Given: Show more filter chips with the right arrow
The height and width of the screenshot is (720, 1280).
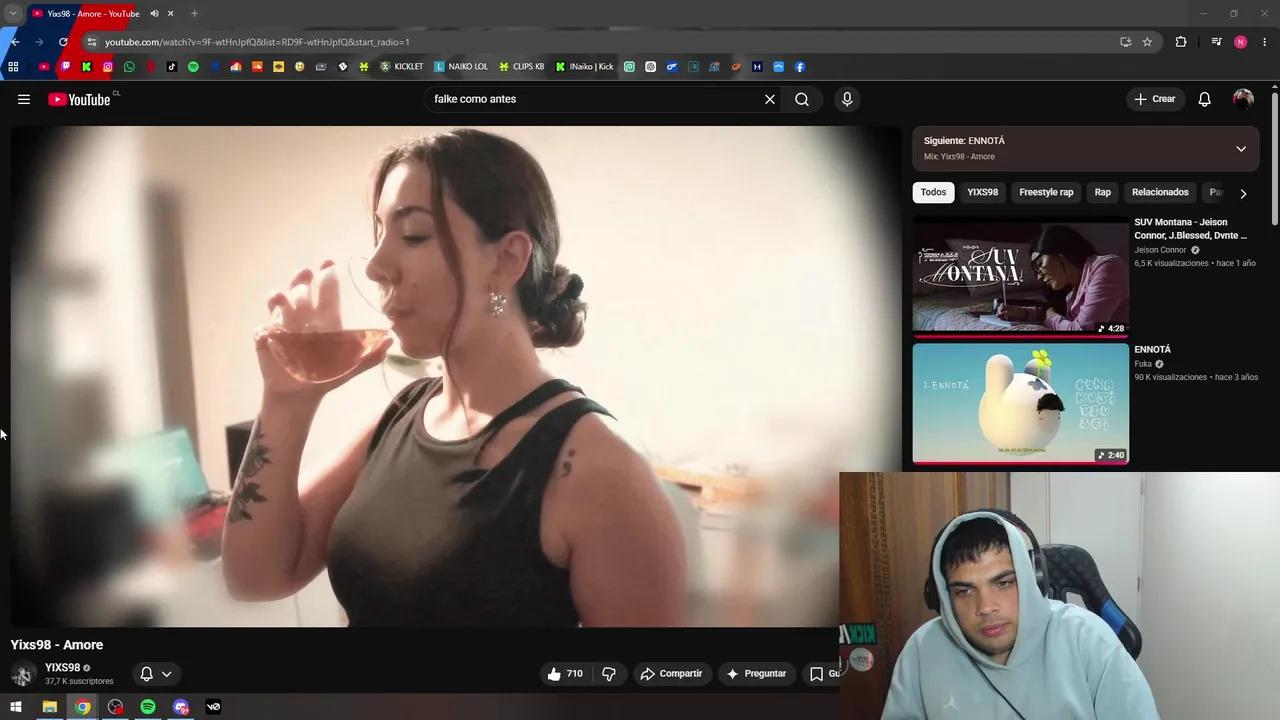Looking at the screenshot, I should [x=1243, y=193].
